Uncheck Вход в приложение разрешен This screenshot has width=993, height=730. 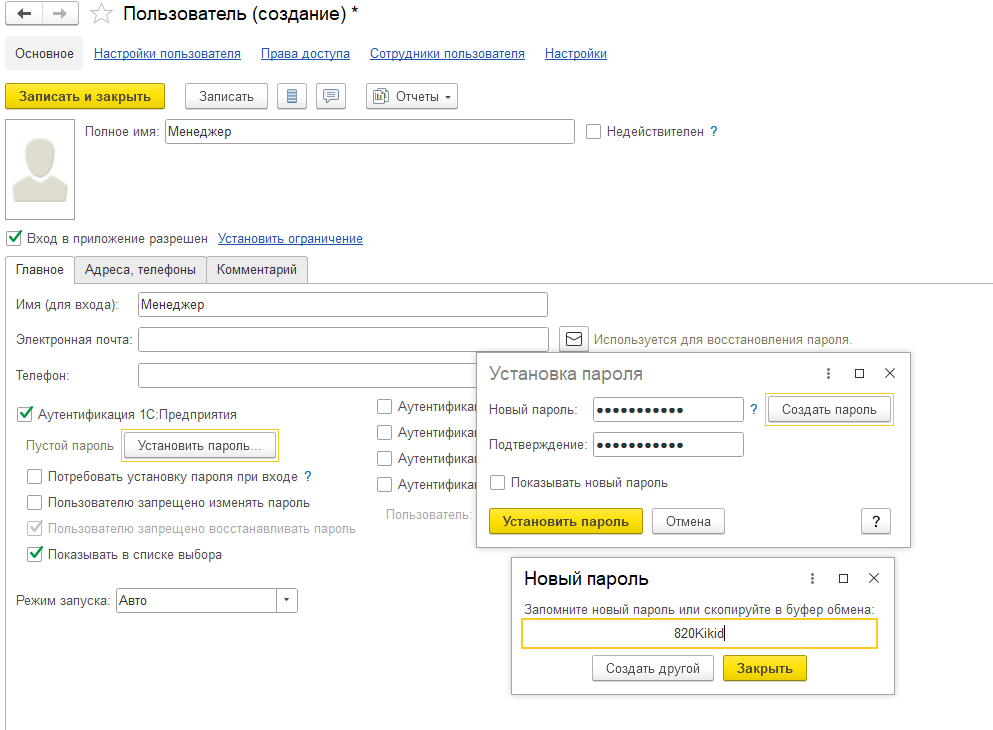pyautogui.click(x=14, y=239)
